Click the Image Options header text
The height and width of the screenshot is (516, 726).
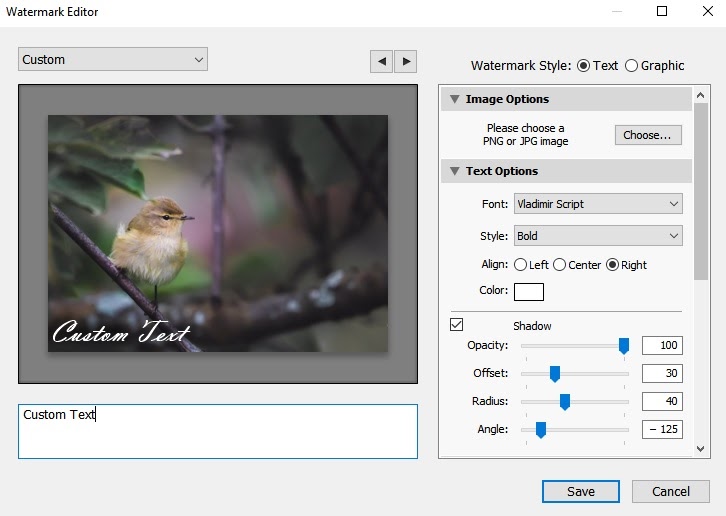(507, 99)
